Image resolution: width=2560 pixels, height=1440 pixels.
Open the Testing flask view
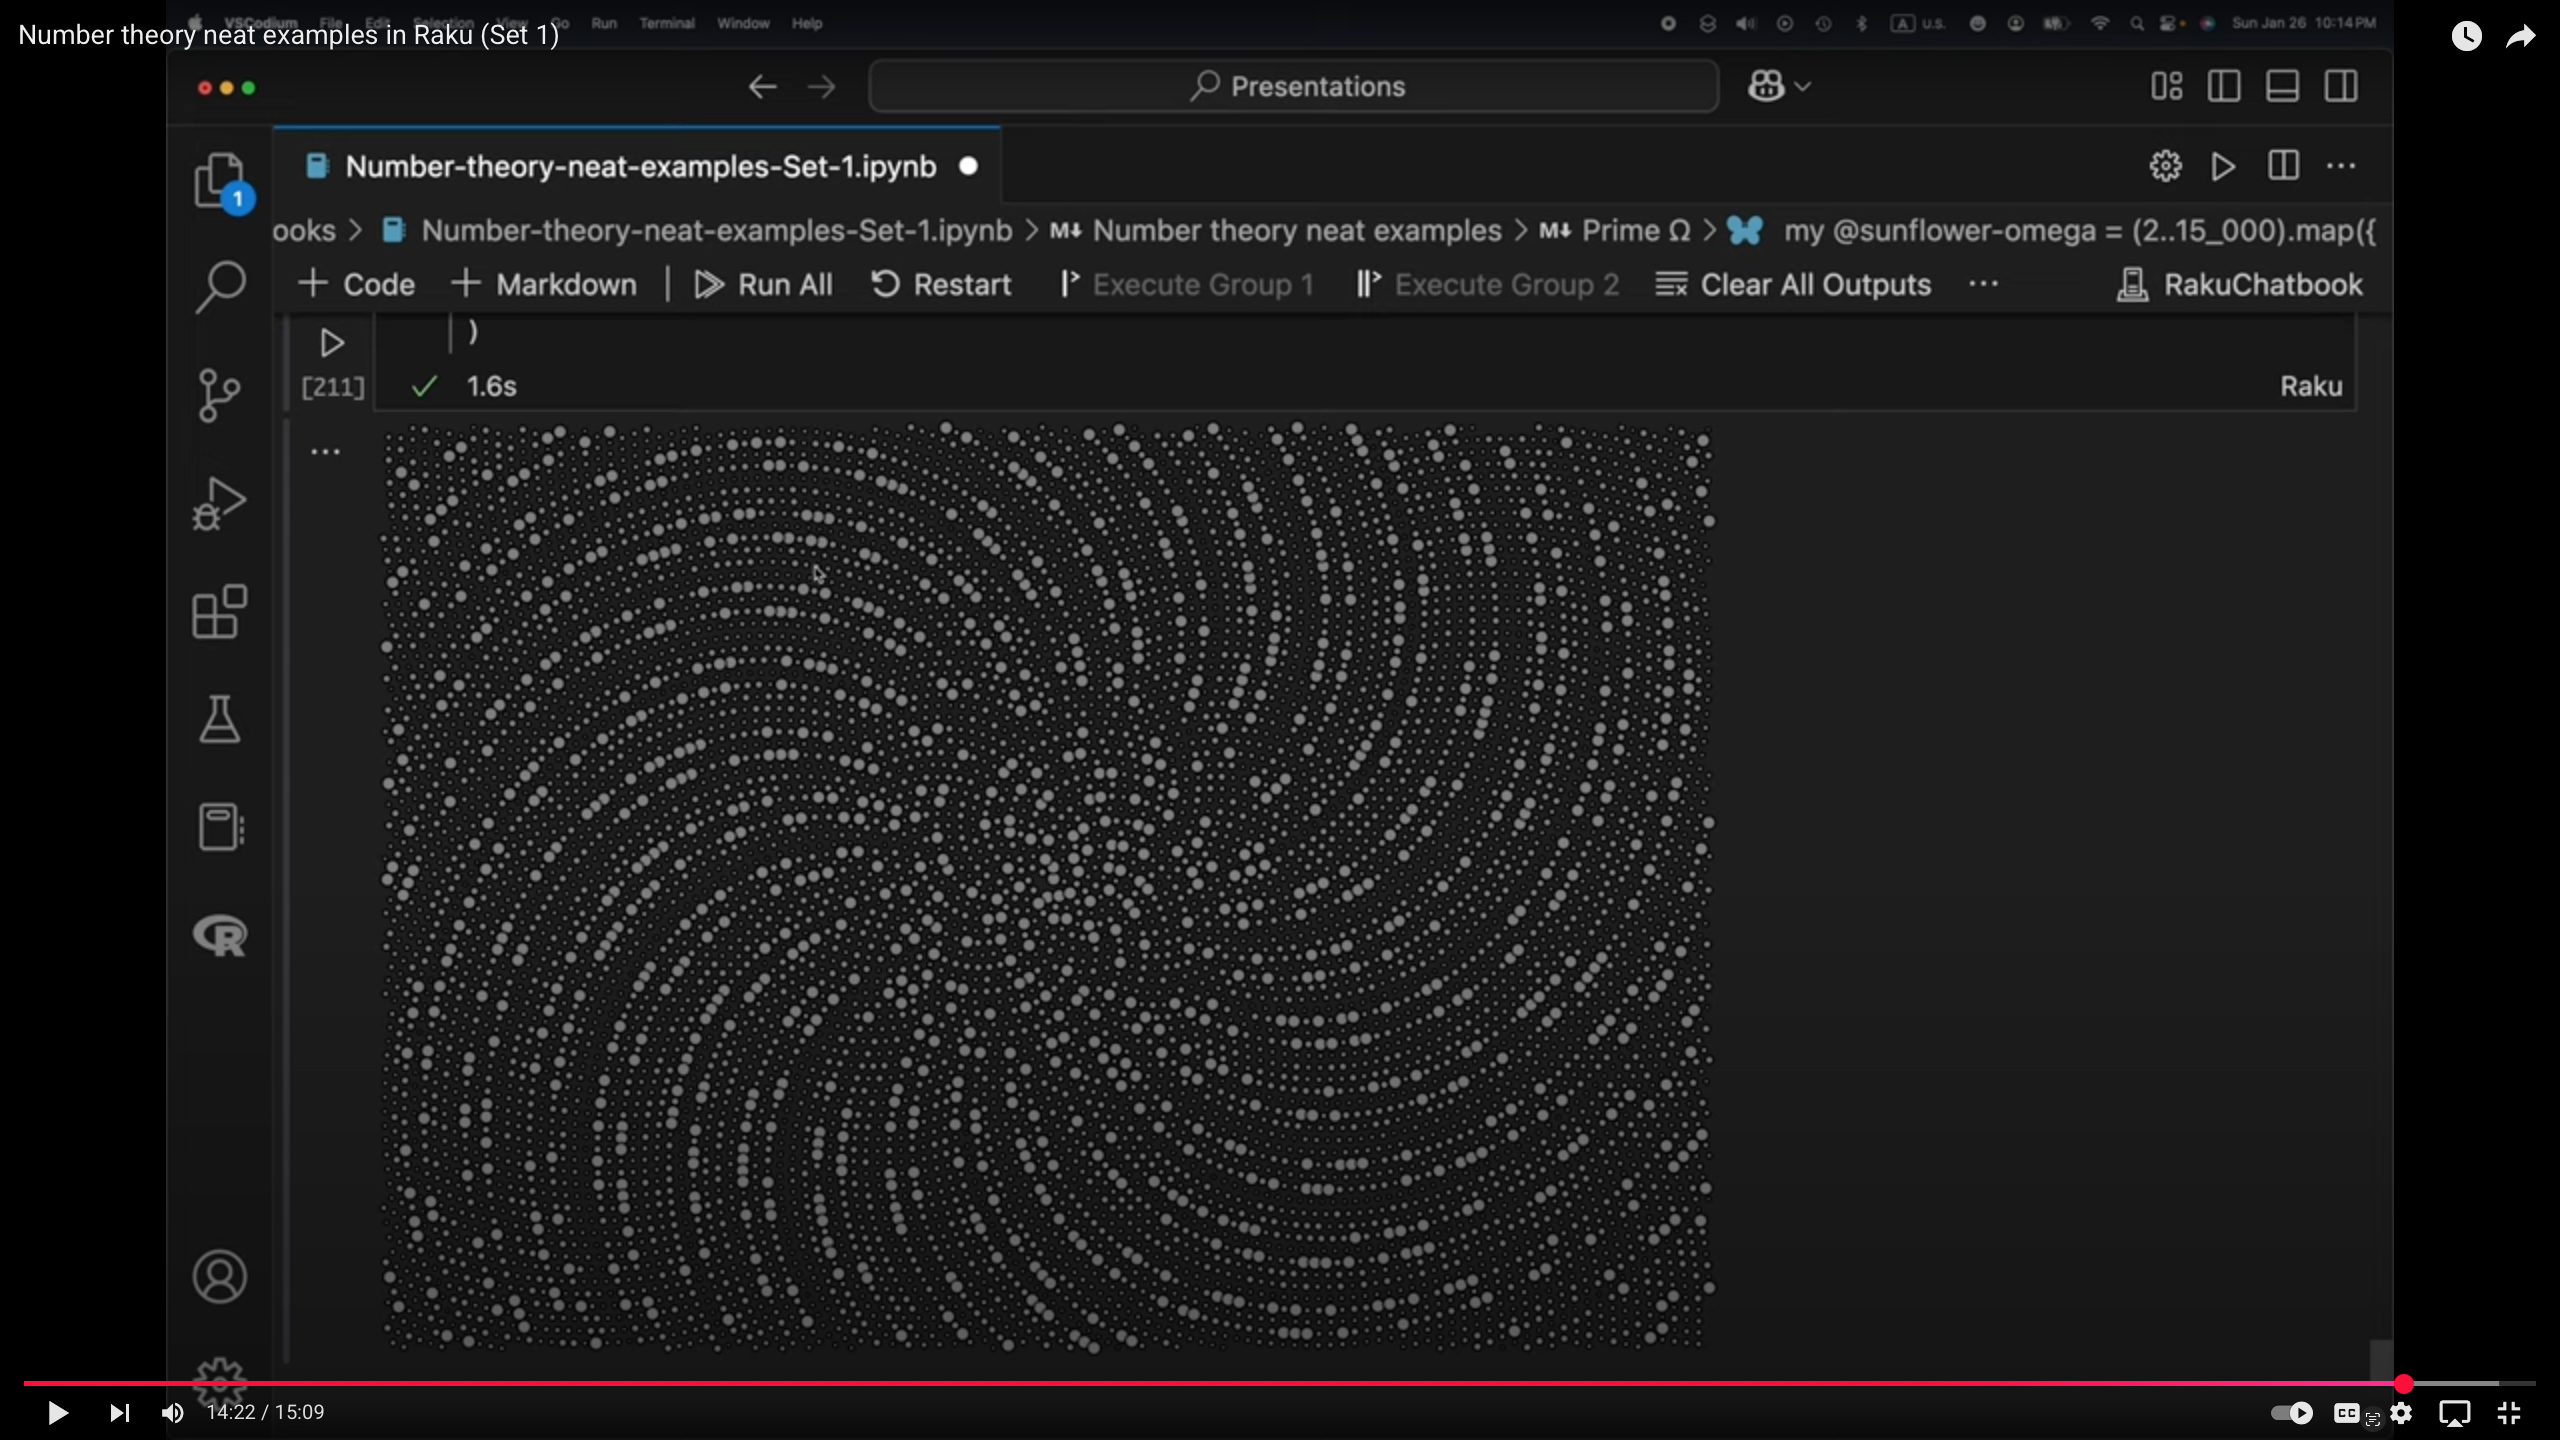219,719
